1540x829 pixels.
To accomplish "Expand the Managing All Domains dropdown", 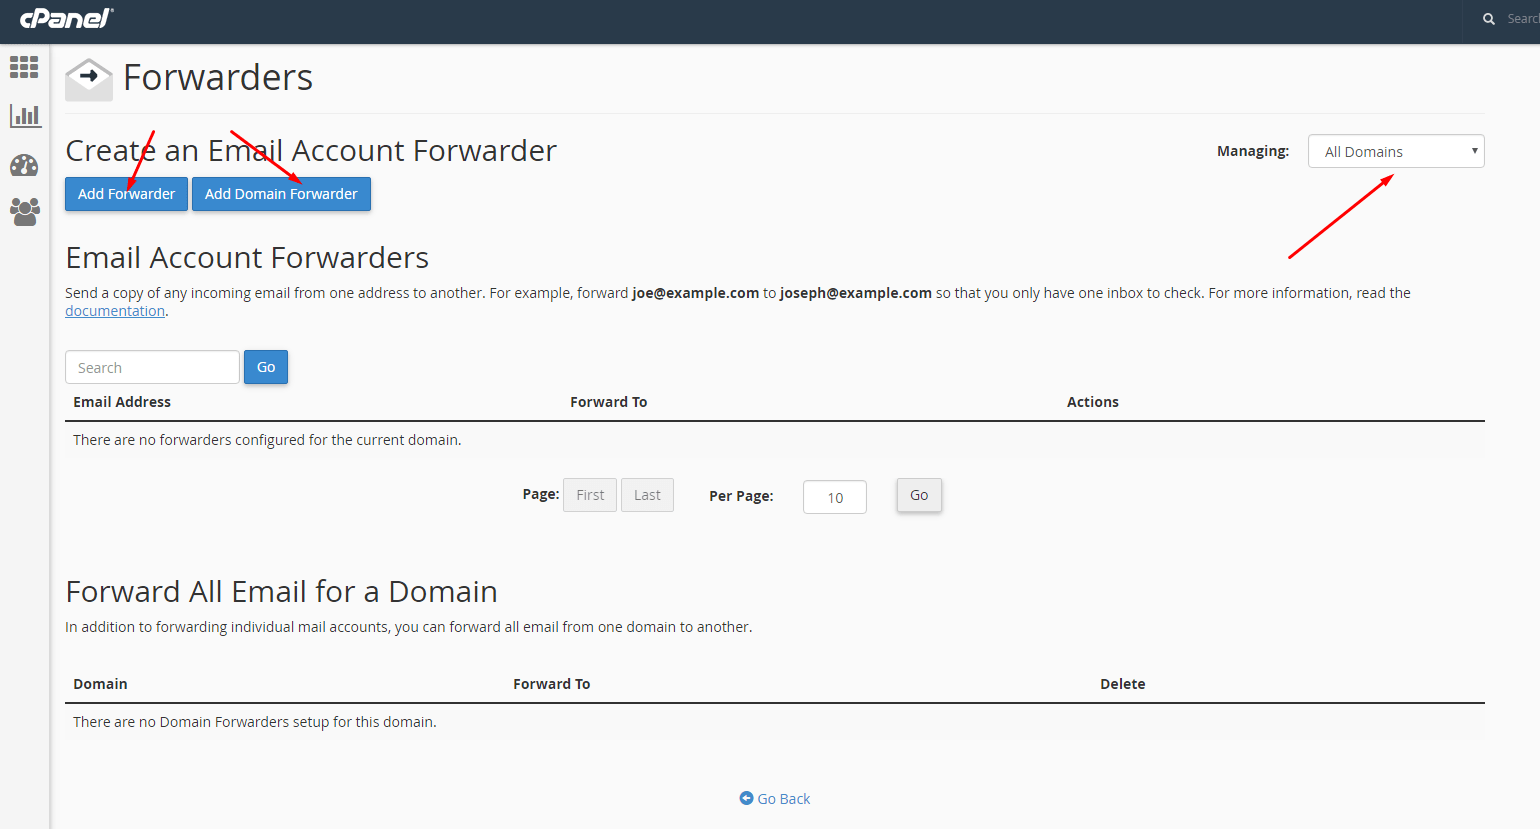I will coord(1396,151).
